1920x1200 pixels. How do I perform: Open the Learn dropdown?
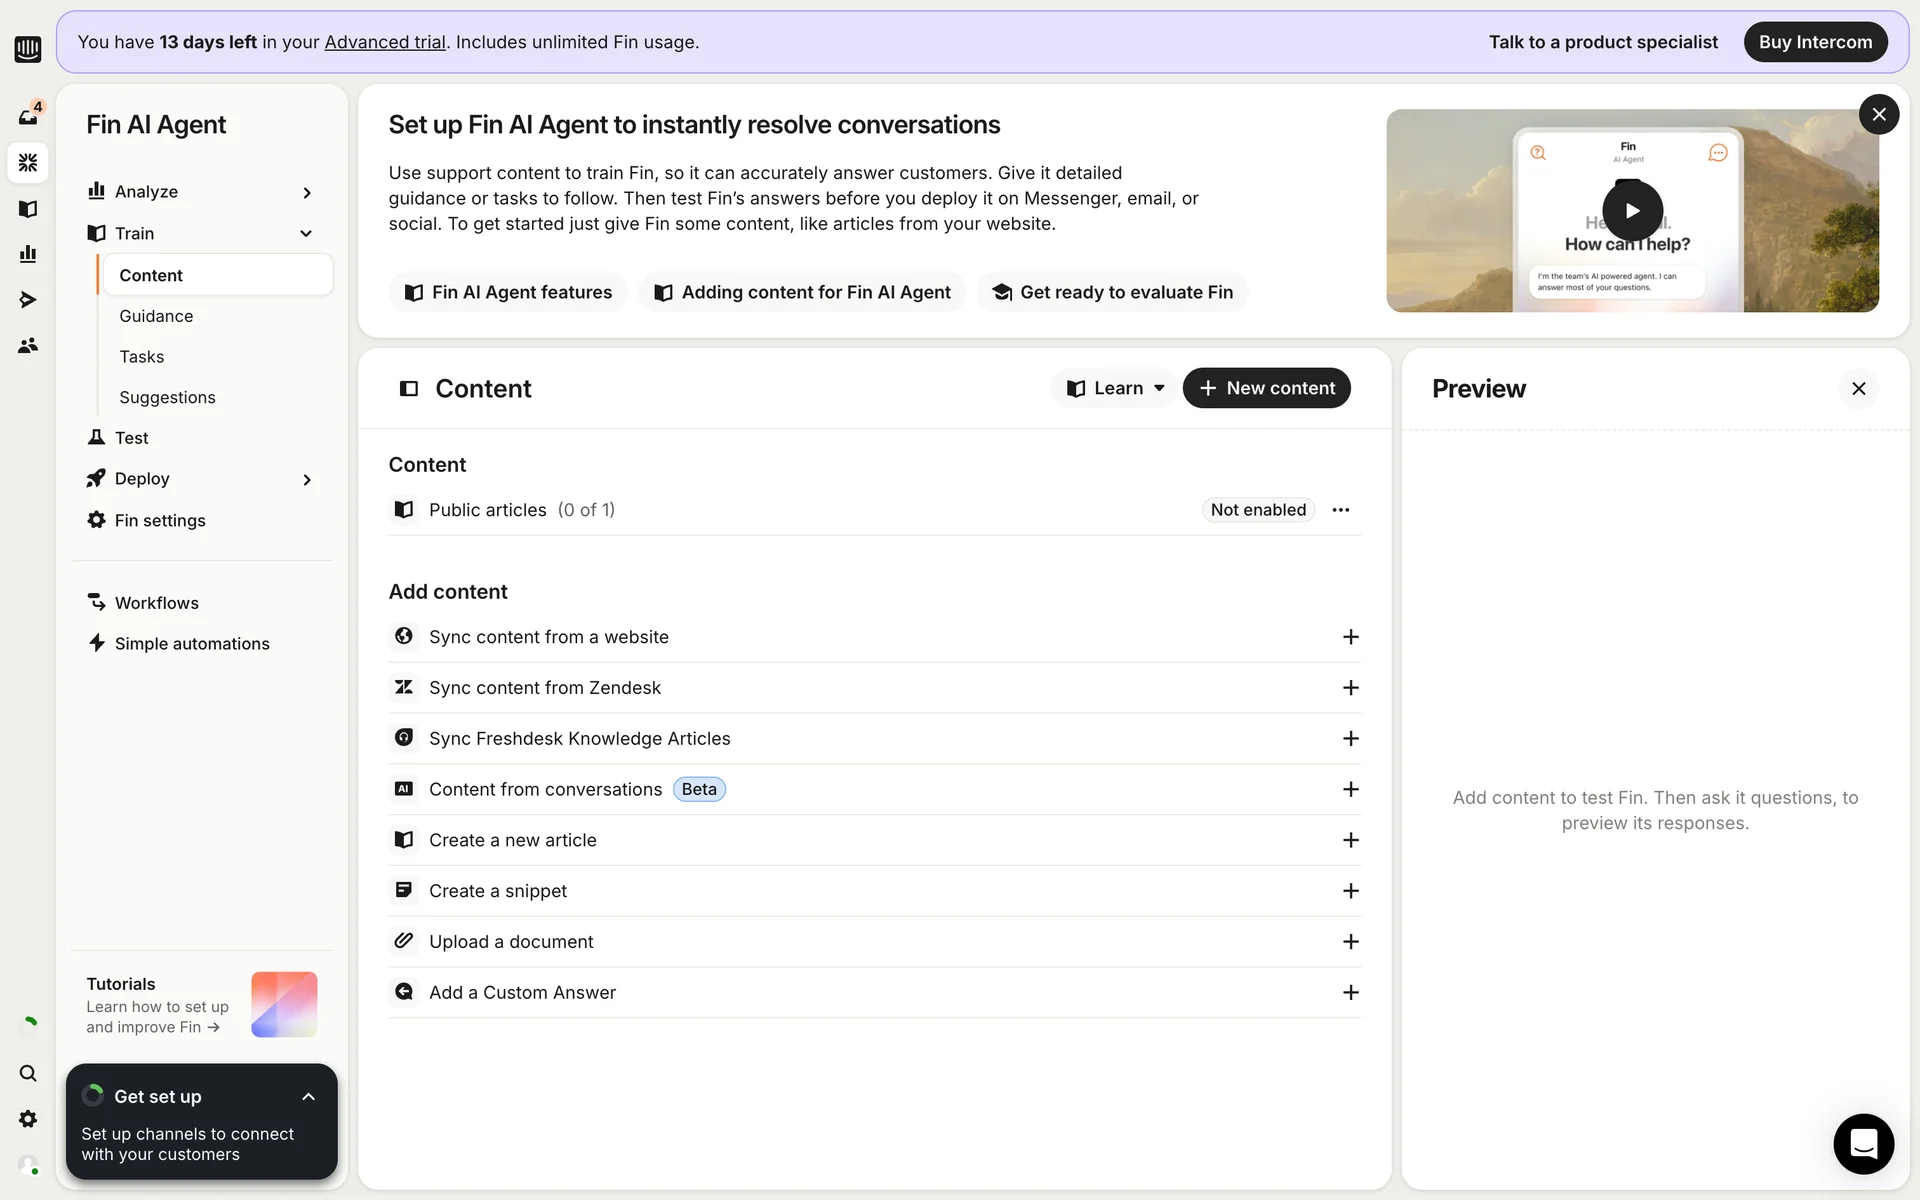coord(1115,388)
